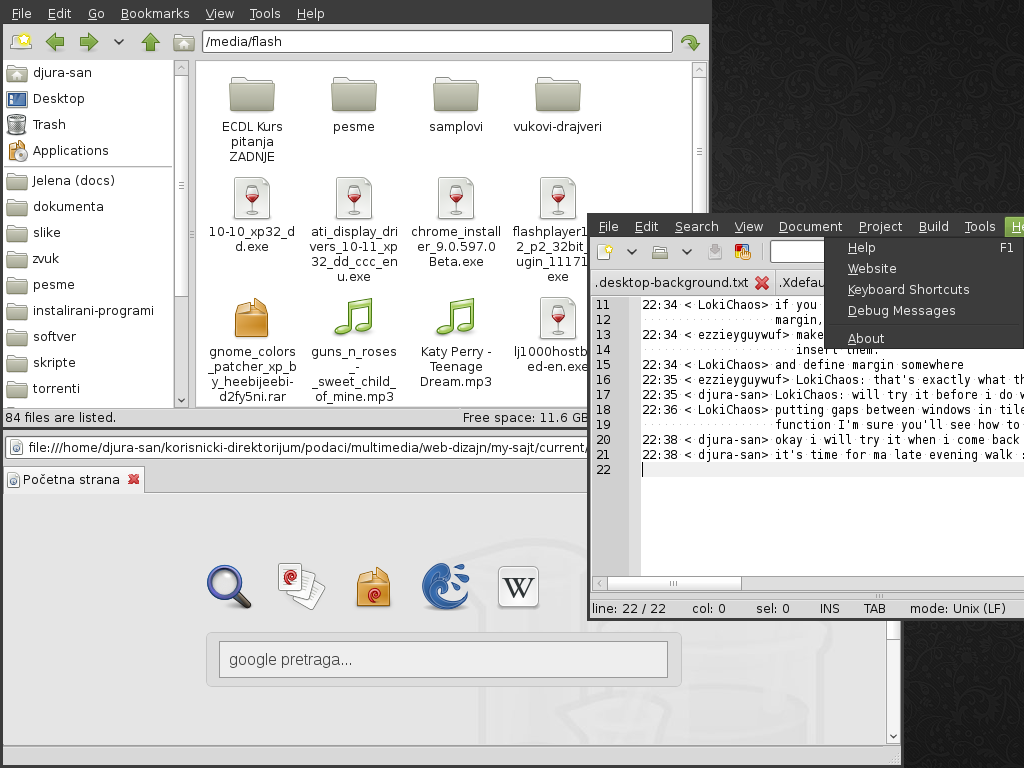1024x768 pixels.
Task: Open the torrenti bookmark in the sidebar
Action: point(56,388)
